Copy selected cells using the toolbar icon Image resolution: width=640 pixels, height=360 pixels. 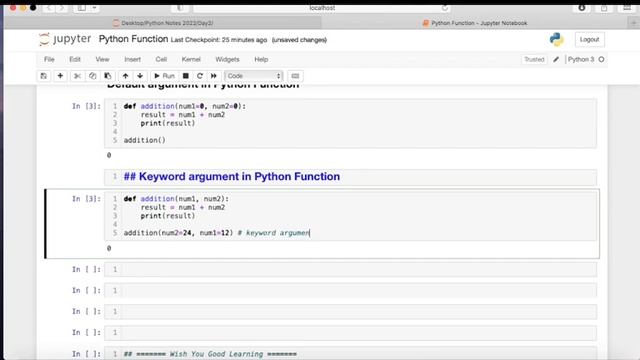[93, 76]
